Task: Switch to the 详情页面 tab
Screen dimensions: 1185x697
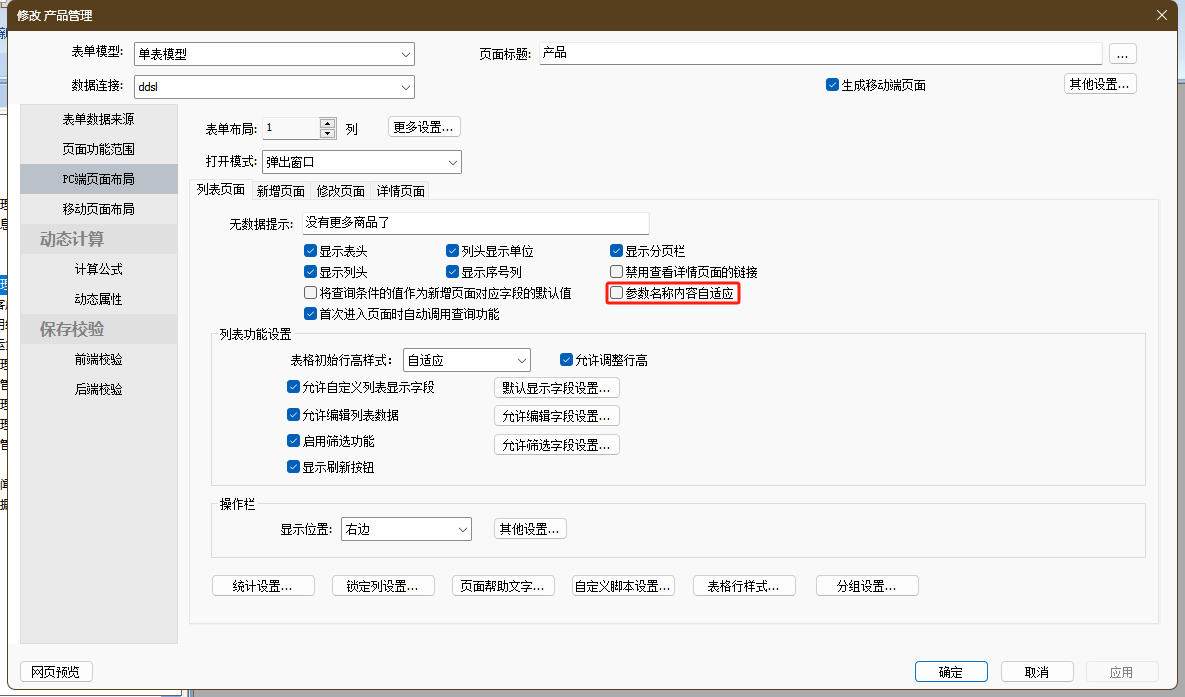Action: [x=400, y=191]
